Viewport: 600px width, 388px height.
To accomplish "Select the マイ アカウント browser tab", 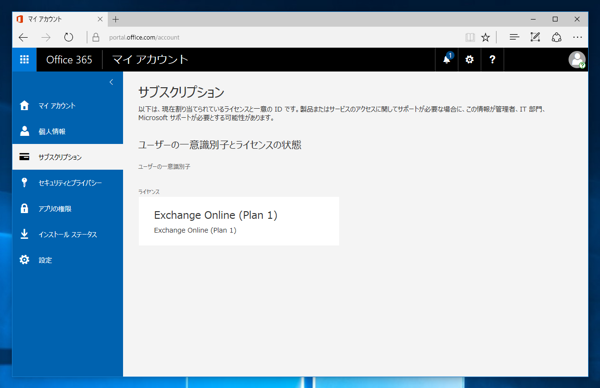I will pyautogui.click(x=60, y=19).
